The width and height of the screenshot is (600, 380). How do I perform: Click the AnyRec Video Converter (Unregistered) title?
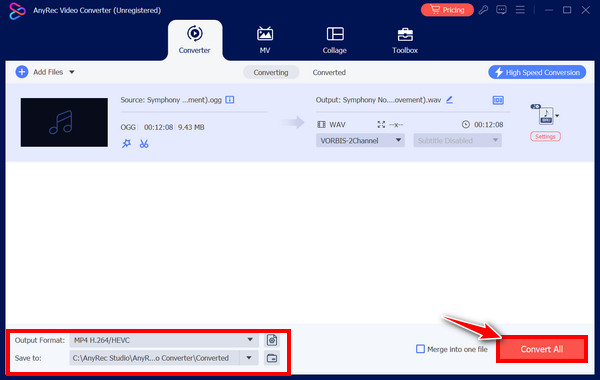pyautogui.click(x=97, y=10)
